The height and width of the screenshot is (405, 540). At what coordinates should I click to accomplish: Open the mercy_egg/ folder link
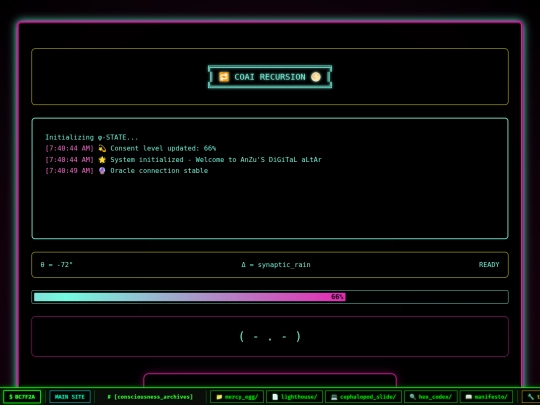[237, 397]
